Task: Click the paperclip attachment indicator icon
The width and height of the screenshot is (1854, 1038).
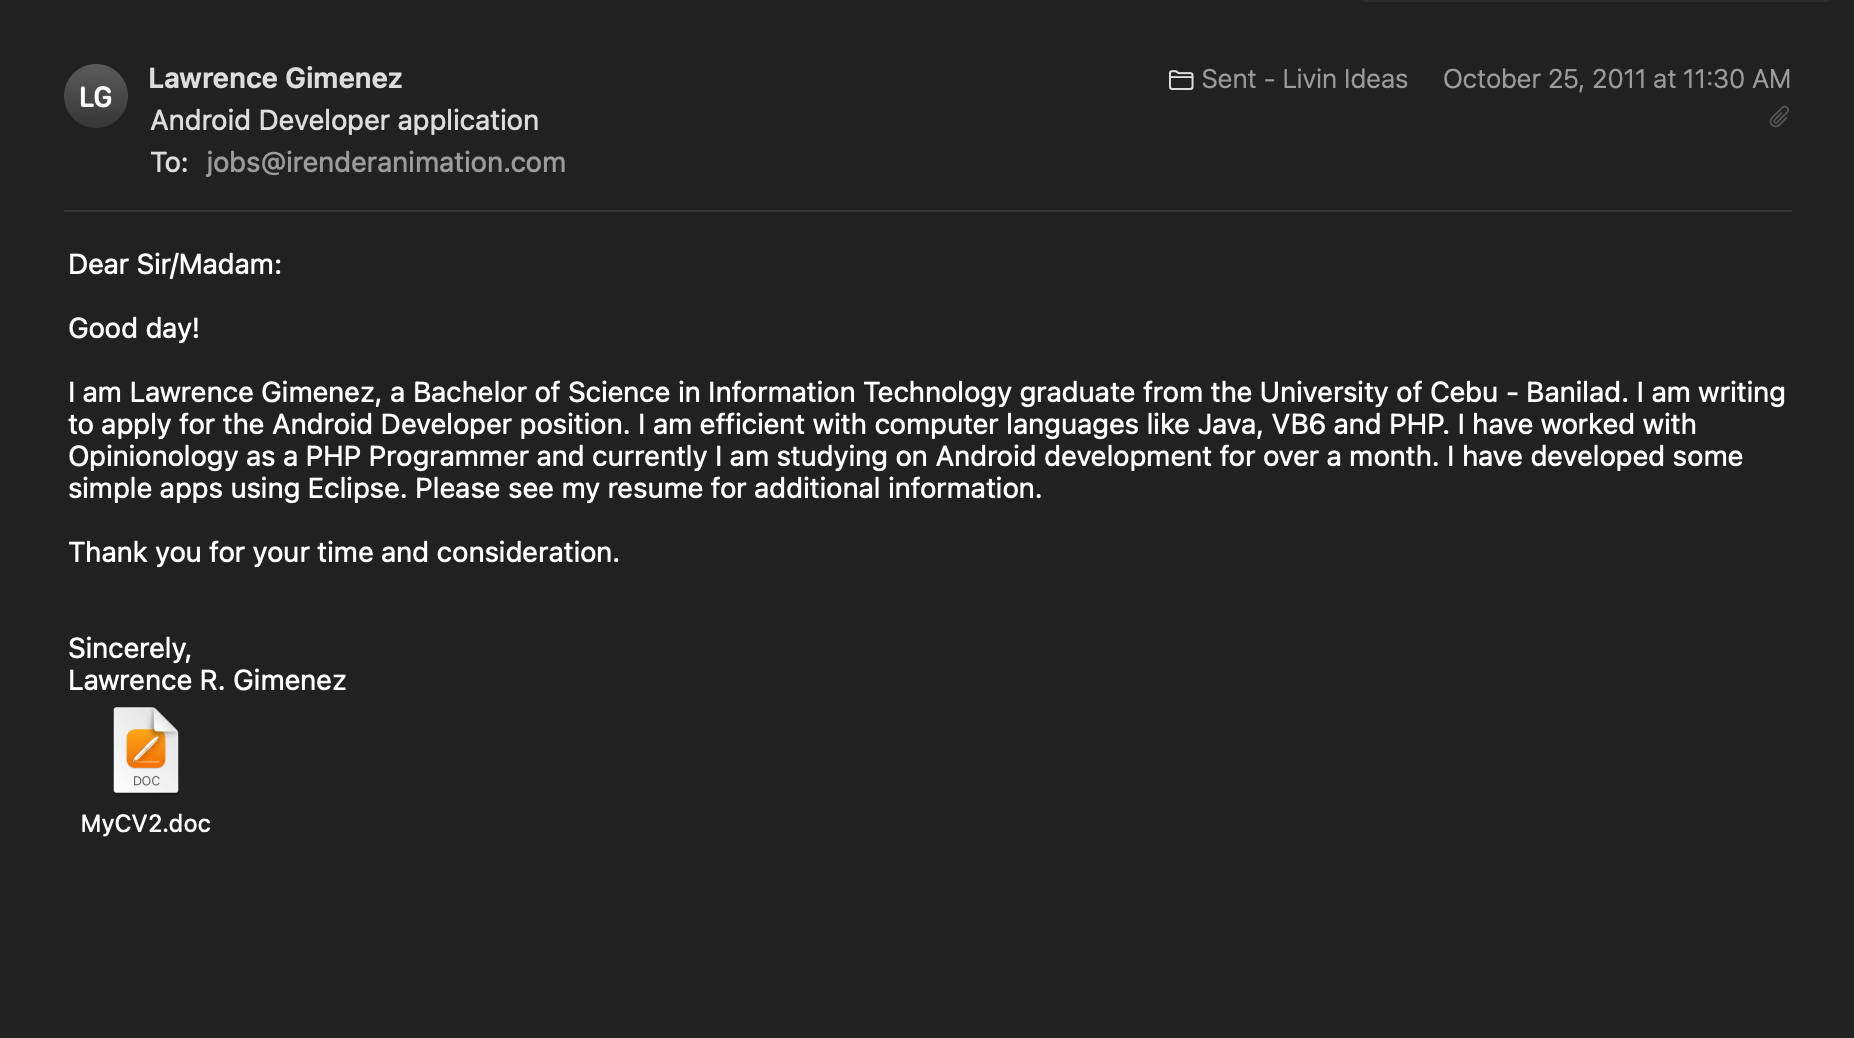Action: 1778,118
